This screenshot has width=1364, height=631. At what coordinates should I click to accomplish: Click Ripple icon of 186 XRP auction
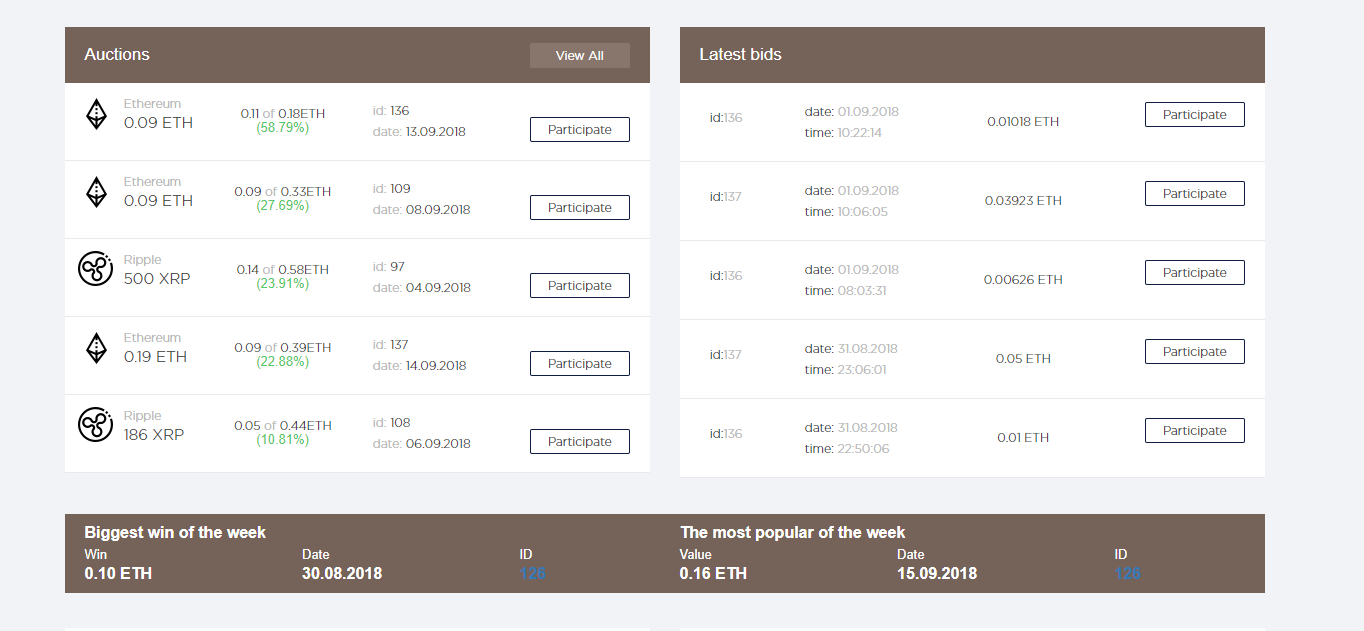[95, 425]
